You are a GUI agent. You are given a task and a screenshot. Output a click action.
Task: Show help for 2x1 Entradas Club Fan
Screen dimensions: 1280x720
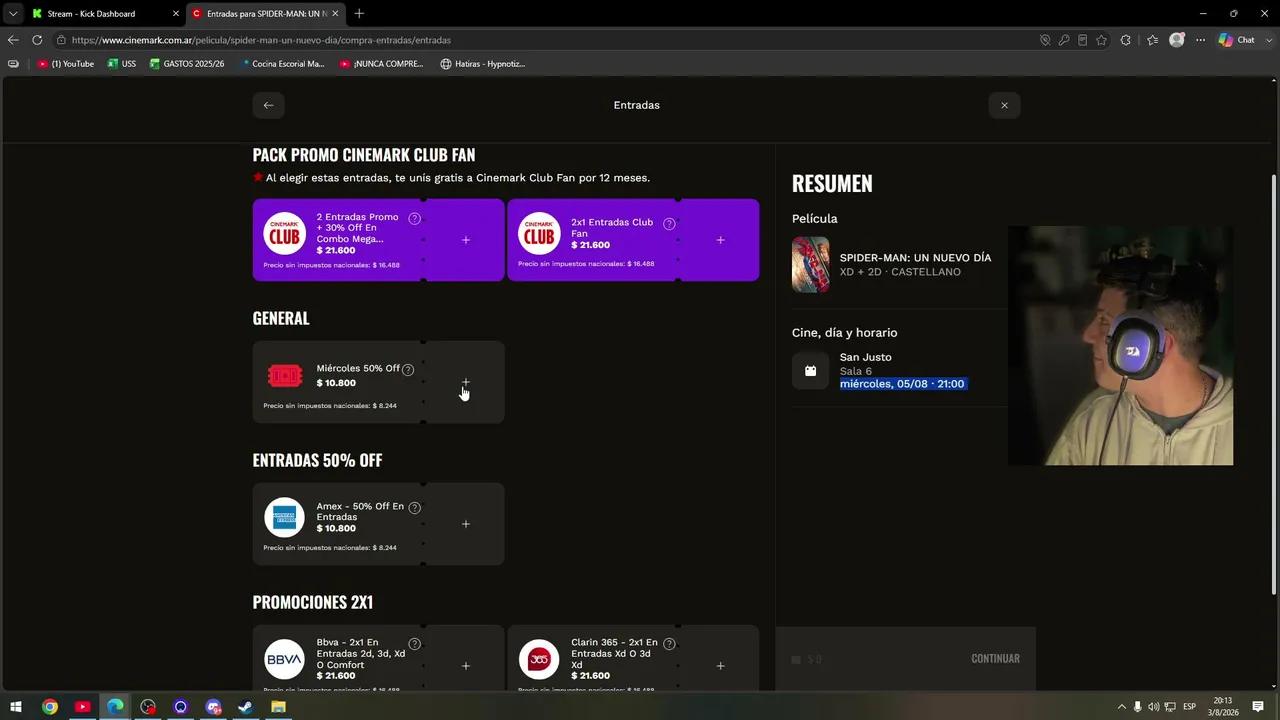point(669,224)
